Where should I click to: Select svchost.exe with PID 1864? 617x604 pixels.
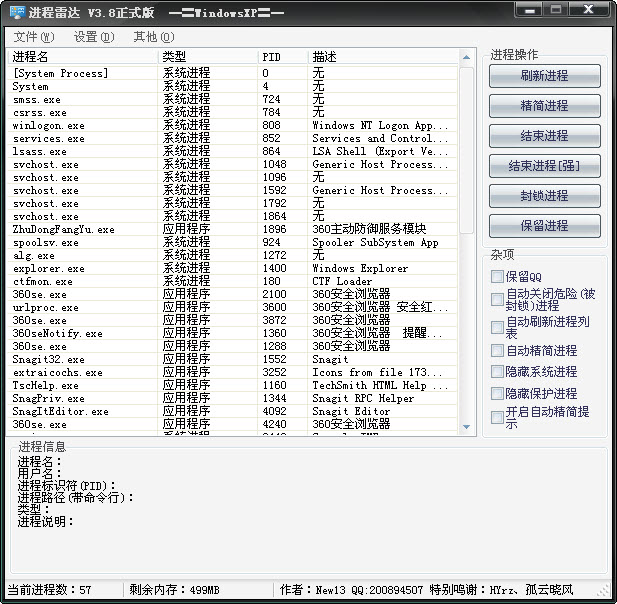coord(233,216)
